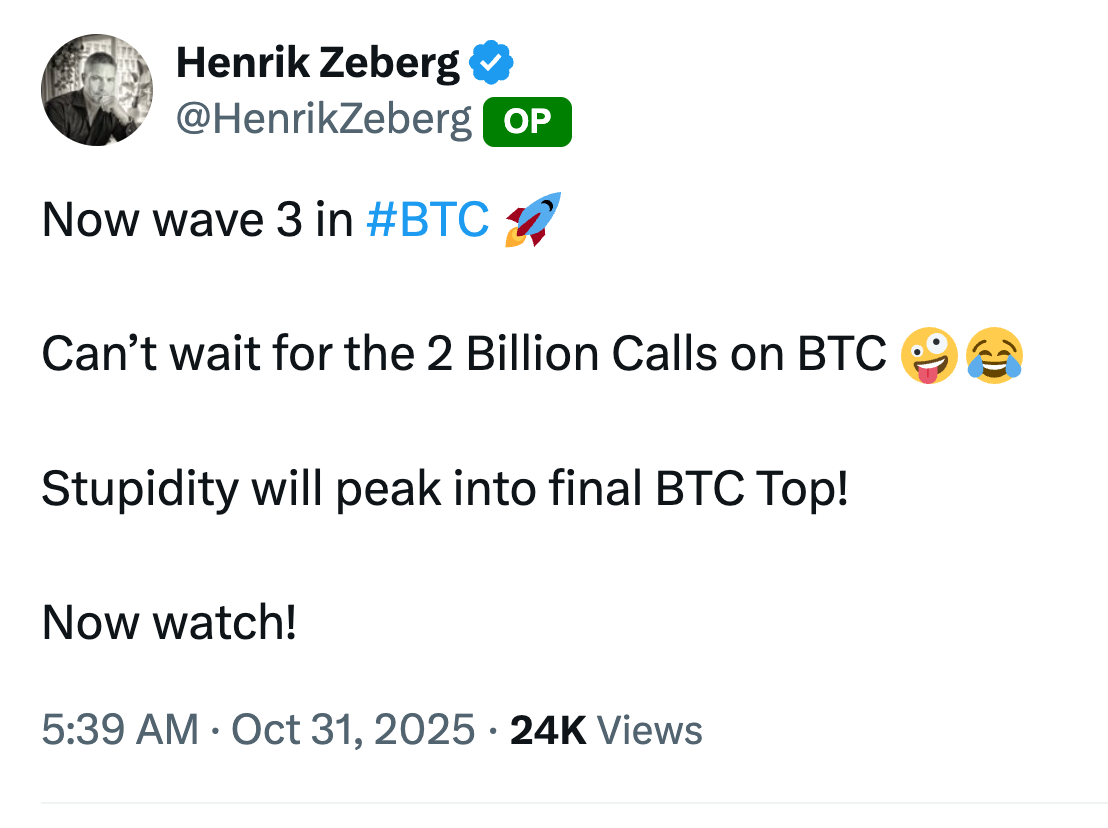Open the @HenrikZeberg handle link
Image resolution: width=1108 pixels, height=828 pixels.
pos(324,120)
